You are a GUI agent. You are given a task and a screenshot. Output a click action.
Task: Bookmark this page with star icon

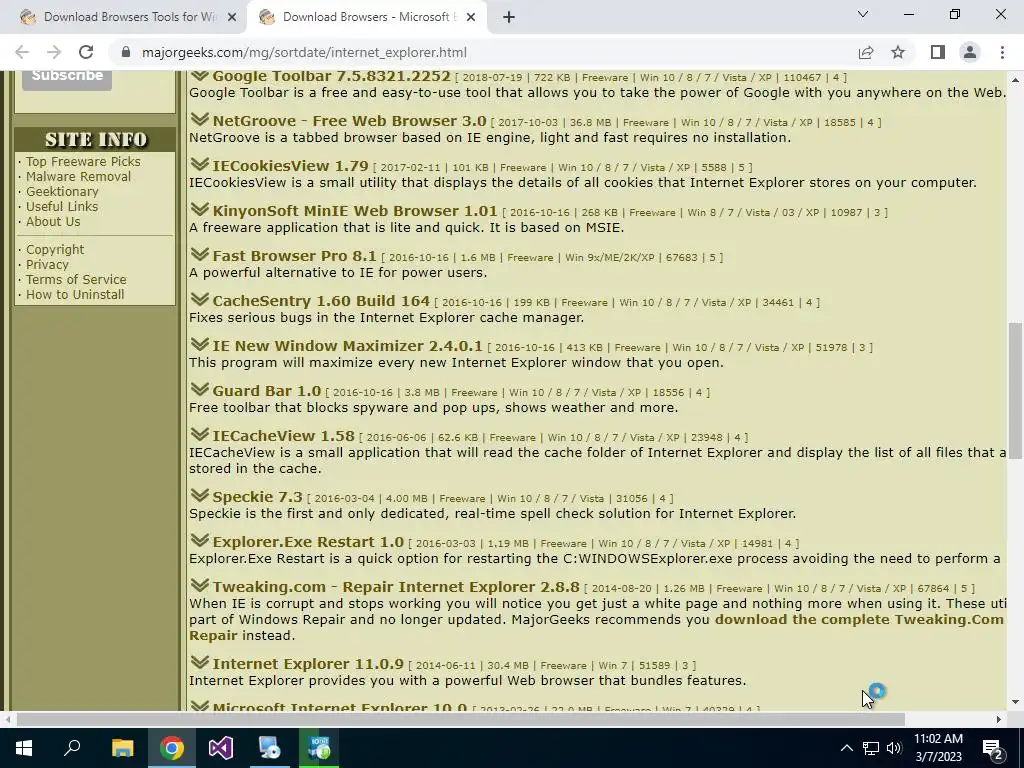coord(898,52)
